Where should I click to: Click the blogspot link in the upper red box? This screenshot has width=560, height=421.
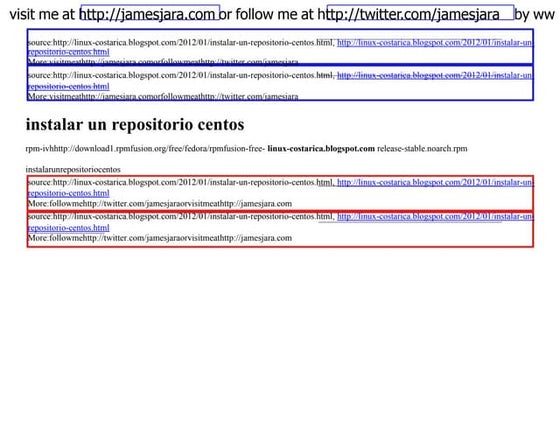[x=435, y=182]
